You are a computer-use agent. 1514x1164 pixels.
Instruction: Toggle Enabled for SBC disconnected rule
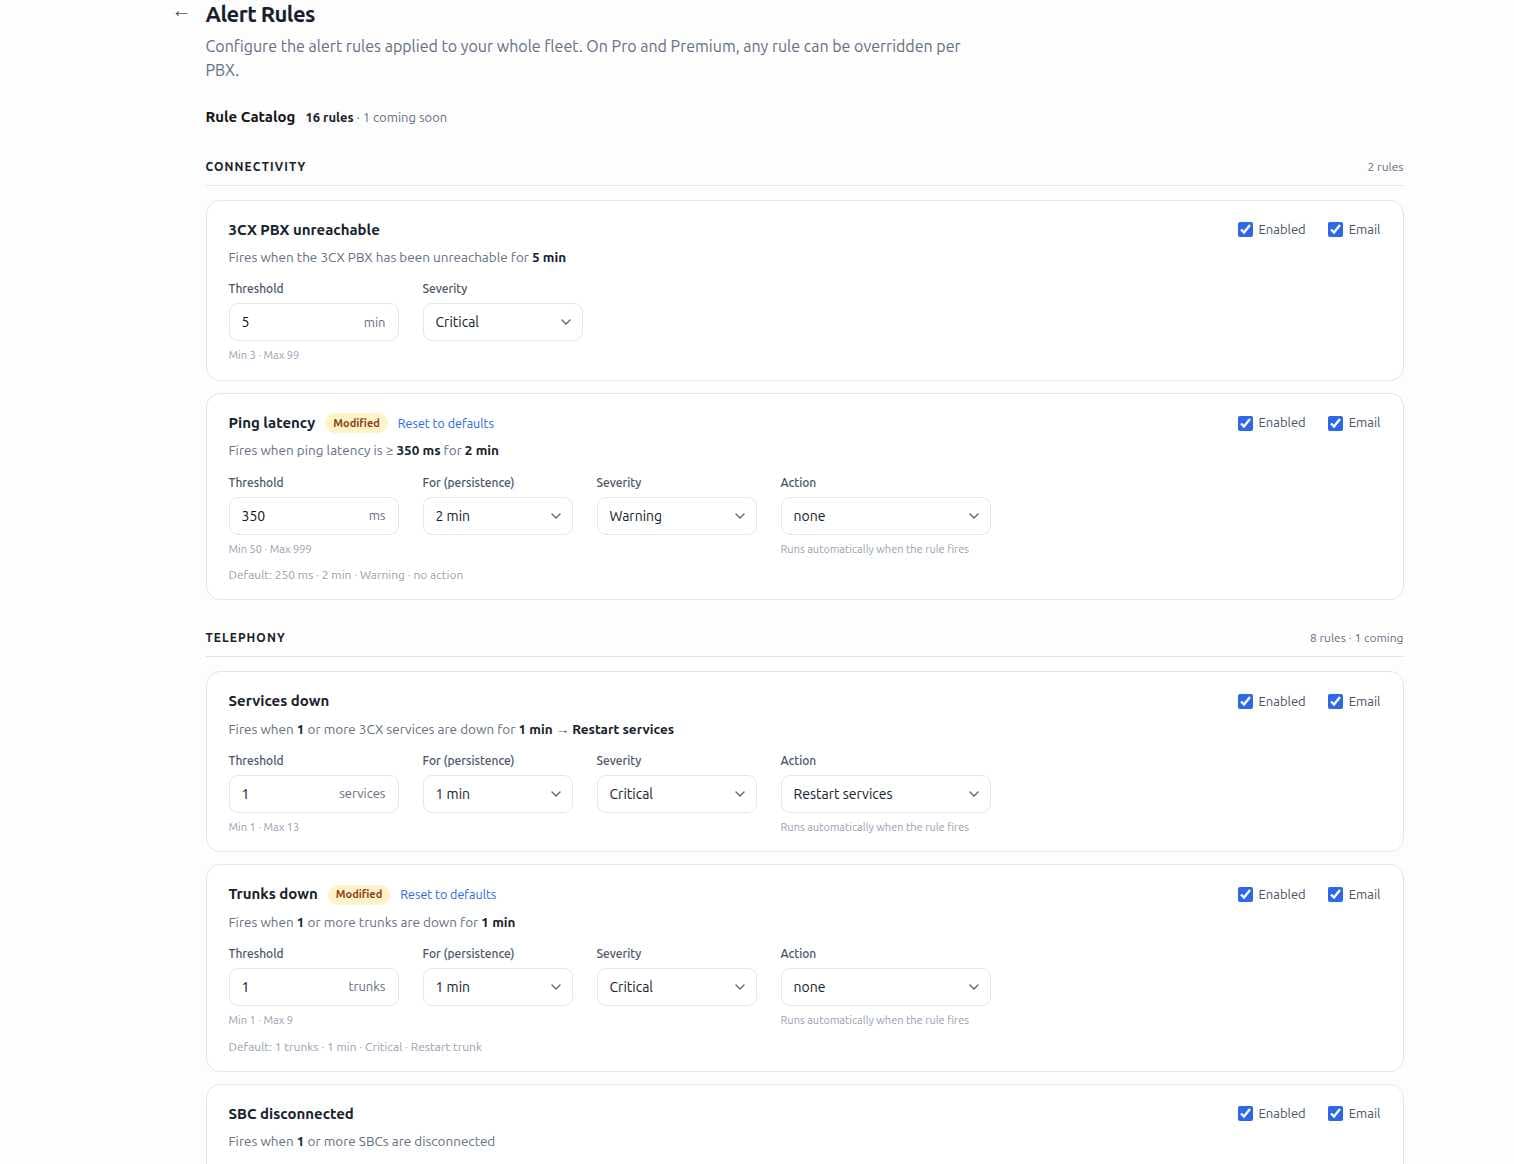click(x=1245, y=1114)
